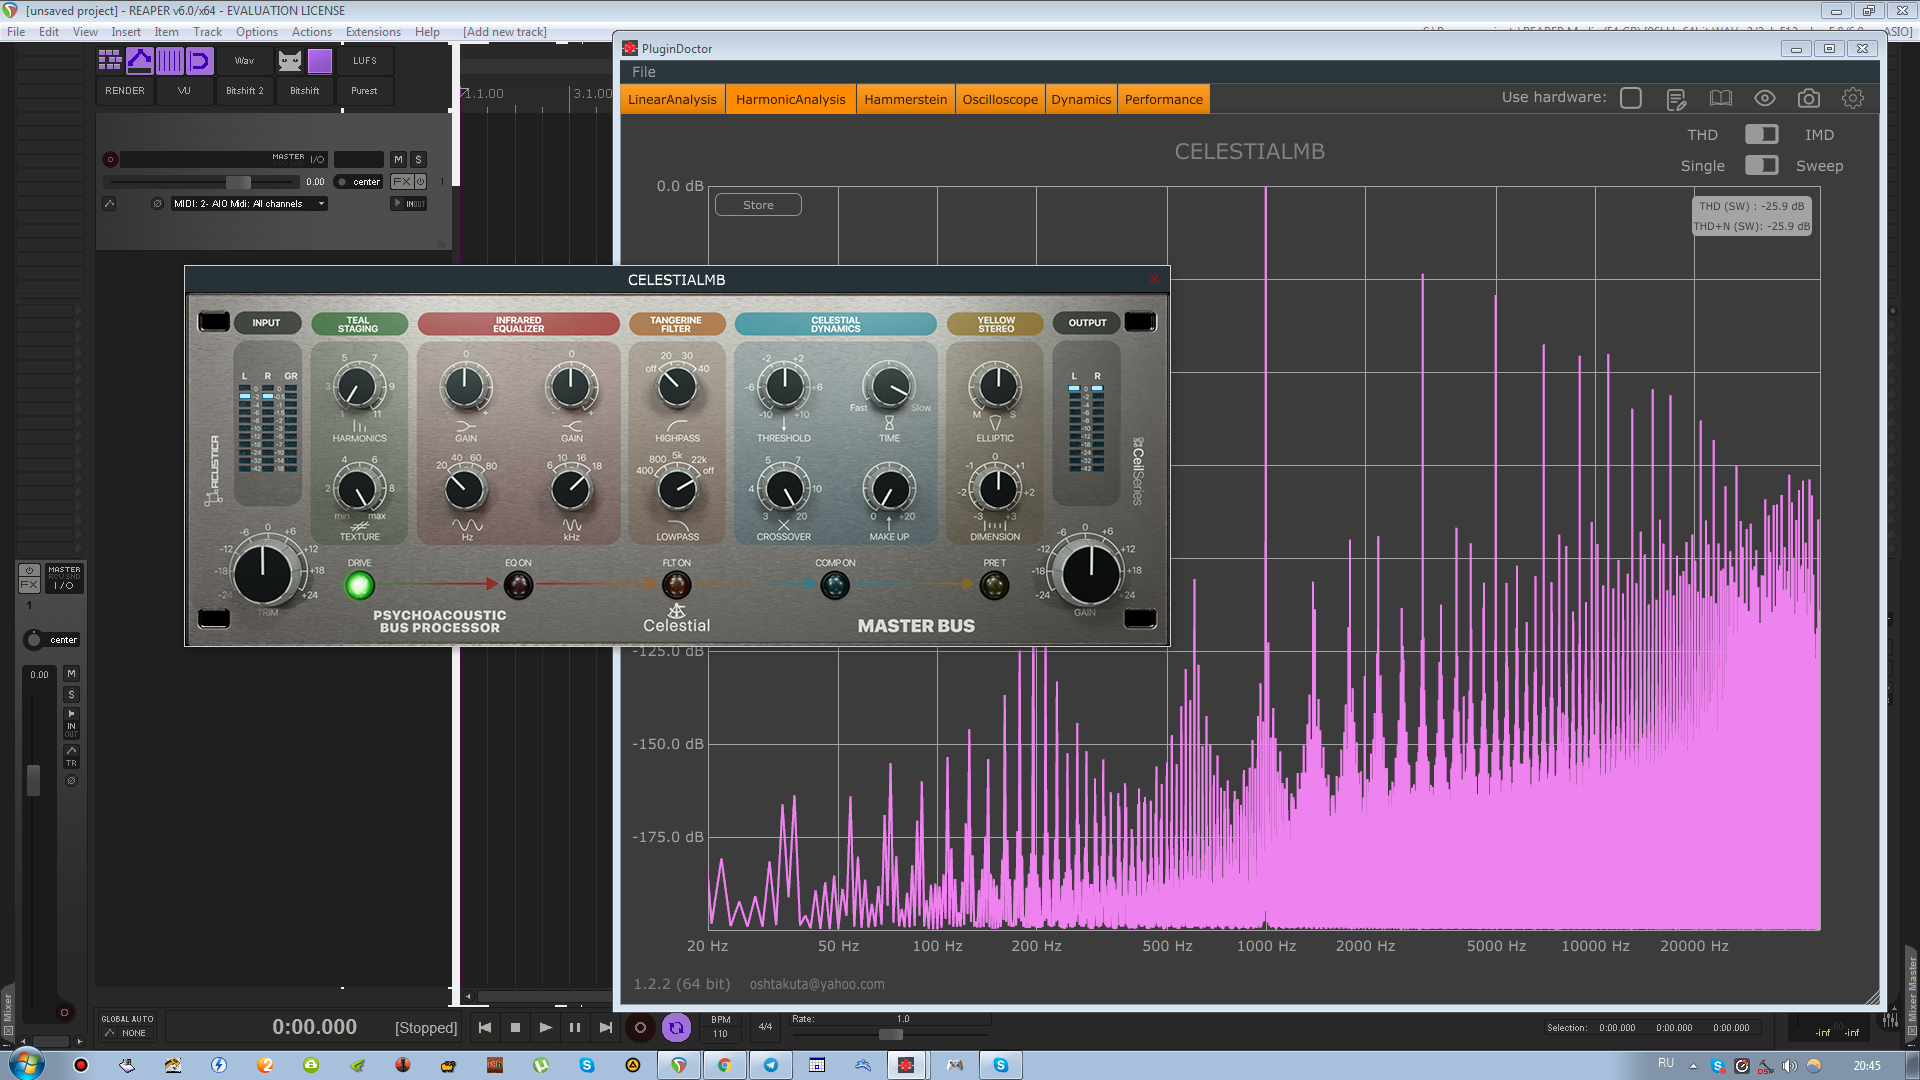Screen dimensions: 1920x1080
Task: Click the track I/O routing button
Action: (x=317, y=159)
